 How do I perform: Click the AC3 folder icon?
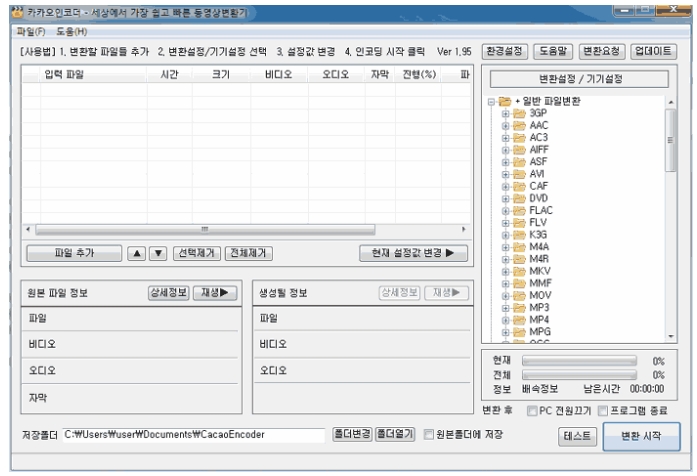519,138
